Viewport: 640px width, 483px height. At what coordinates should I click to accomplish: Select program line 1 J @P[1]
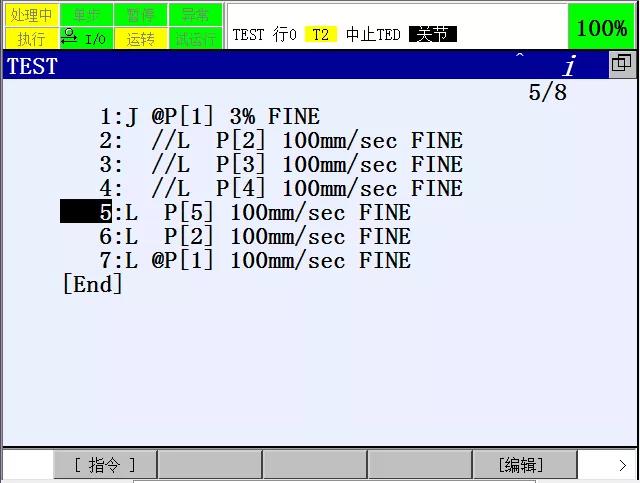coord(209,116)
